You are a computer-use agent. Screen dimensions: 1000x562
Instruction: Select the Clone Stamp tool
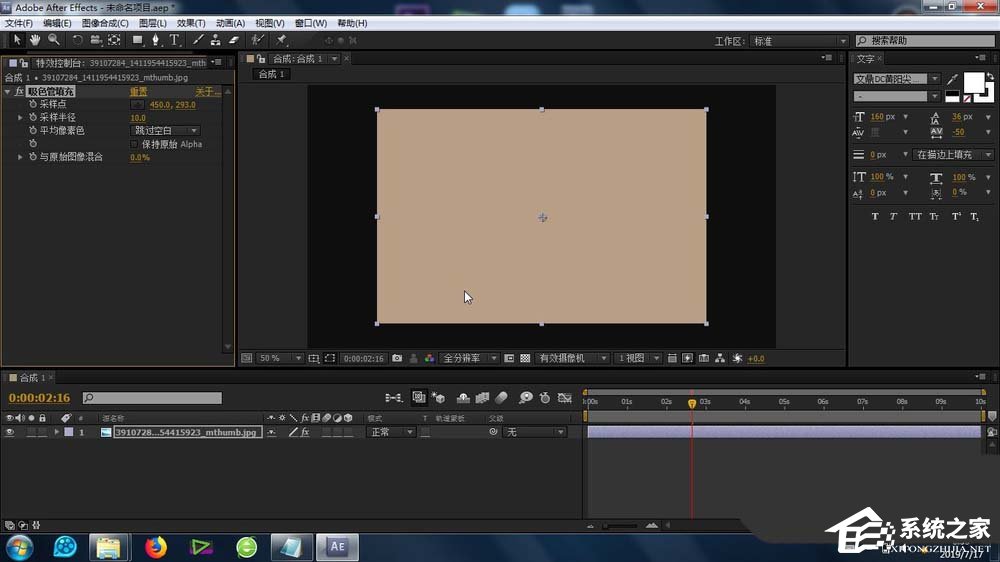tap(216, 40)
